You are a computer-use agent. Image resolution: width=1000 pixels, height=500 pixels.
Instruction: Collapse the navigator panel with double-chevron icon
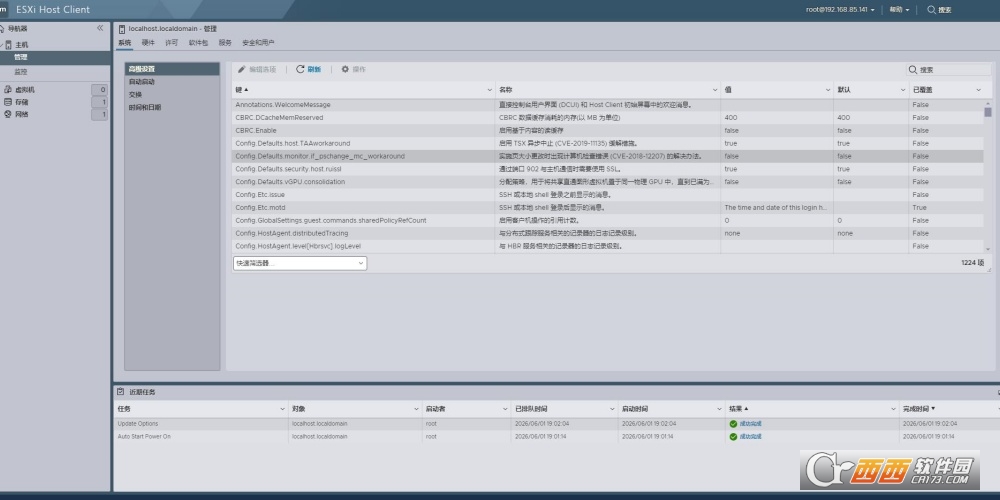(x=100, y=28)
